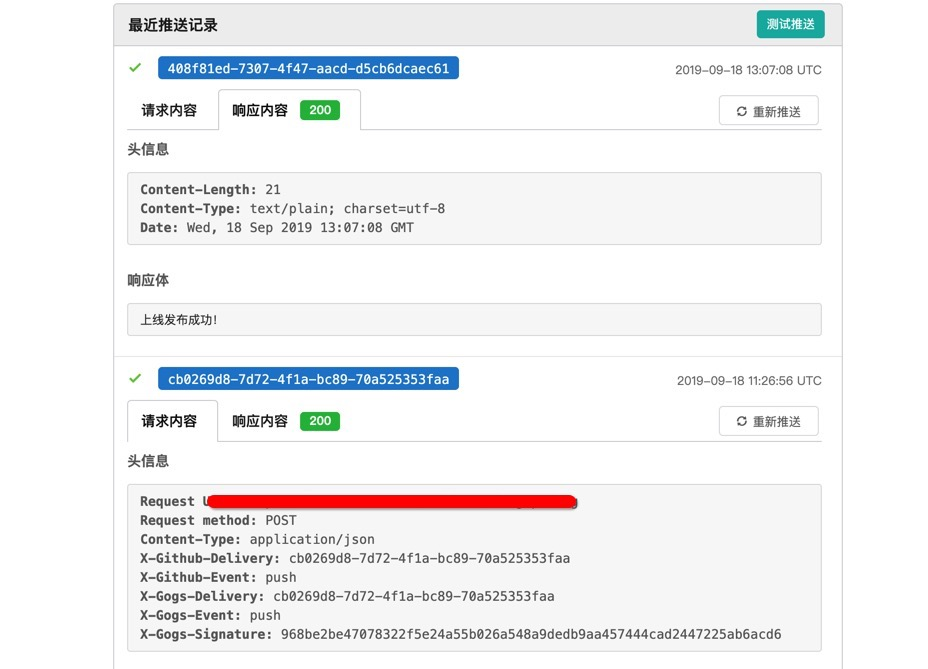Click the 2019-09-18 13:07:08 UTC timestamp
The height and width of the screenshot is (669, 928).
pos(748,70)
